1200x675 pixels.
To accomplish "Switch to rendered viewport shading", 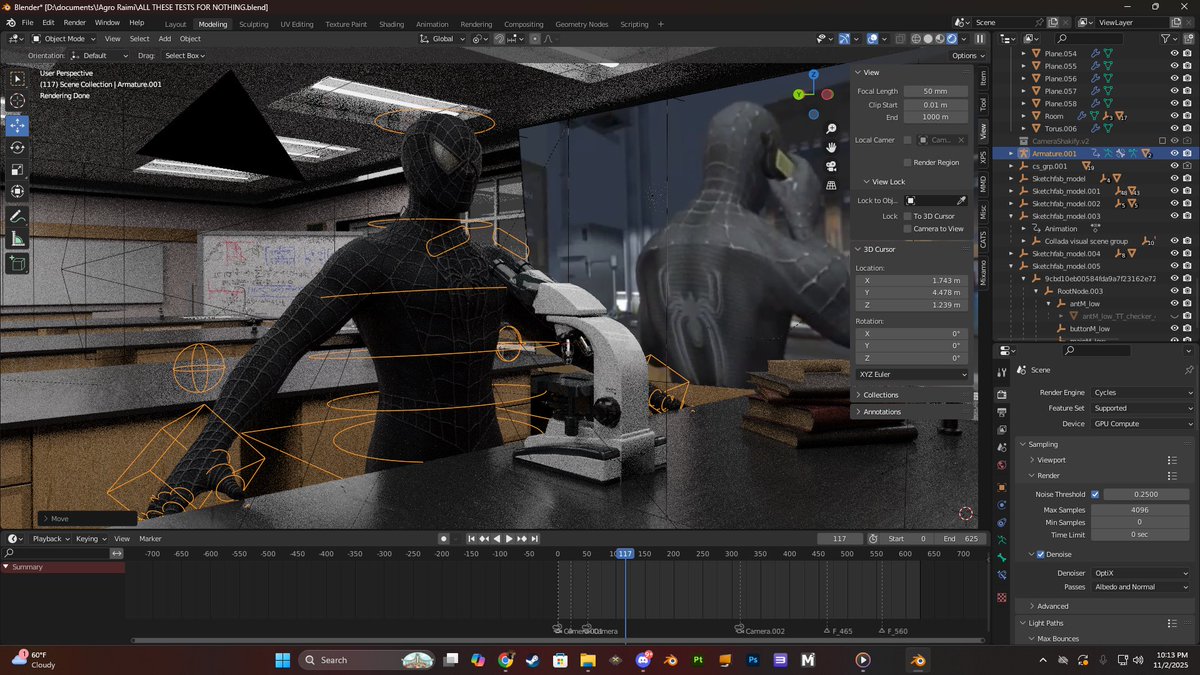I will click(950, 39).
